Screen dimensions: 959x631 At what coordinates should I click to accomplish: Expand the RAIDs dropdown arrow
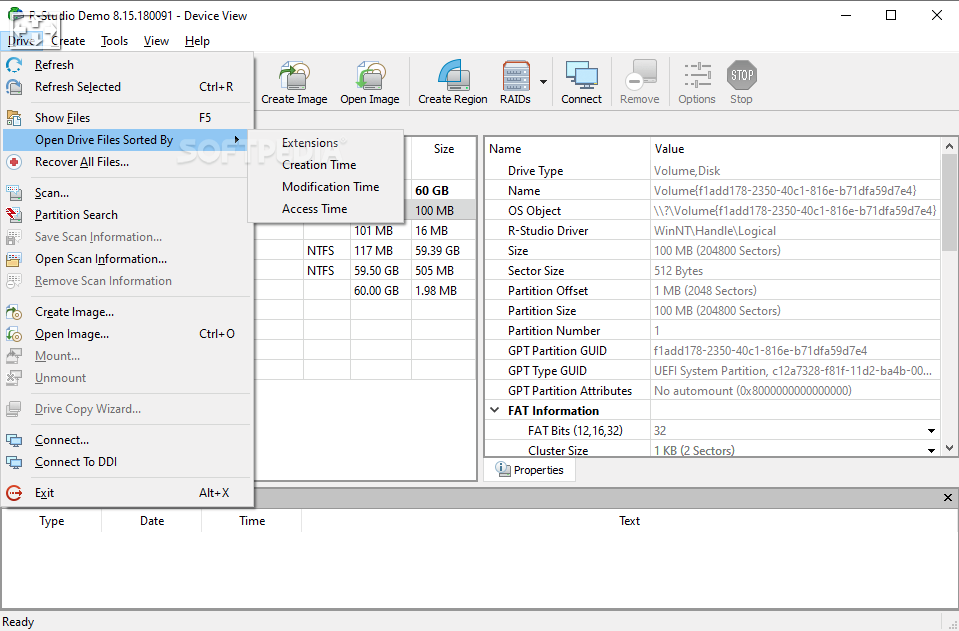tap(544, 82)
